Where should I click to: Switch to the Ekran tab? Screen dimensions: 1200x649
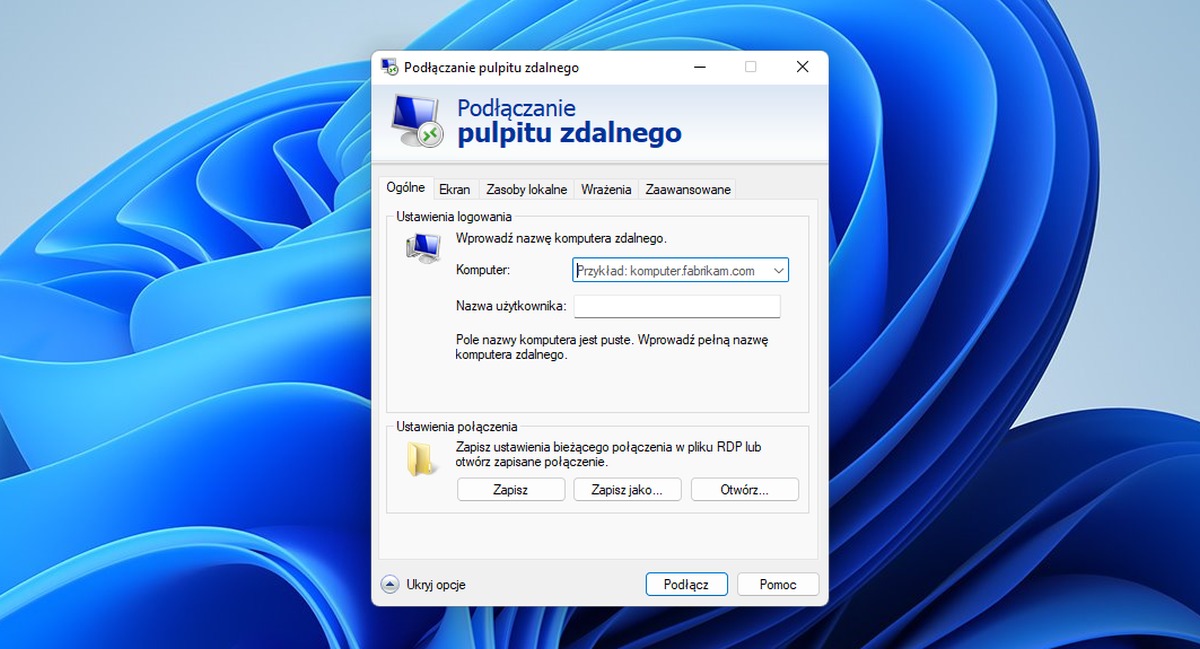click(x=454, y=189)
